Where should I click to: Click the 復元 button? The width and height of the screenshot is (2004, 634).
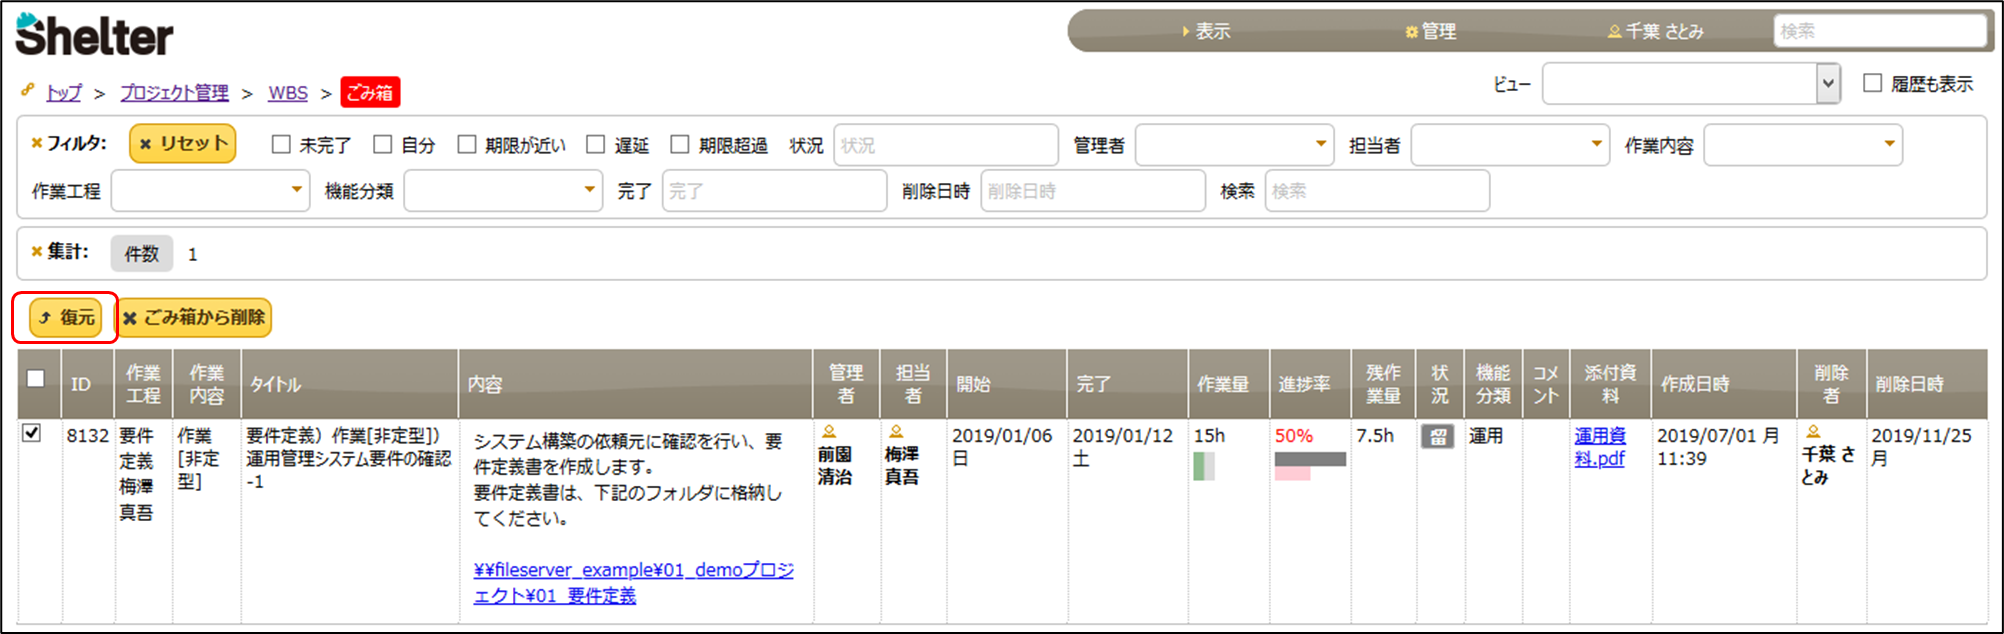coord(66,318)
